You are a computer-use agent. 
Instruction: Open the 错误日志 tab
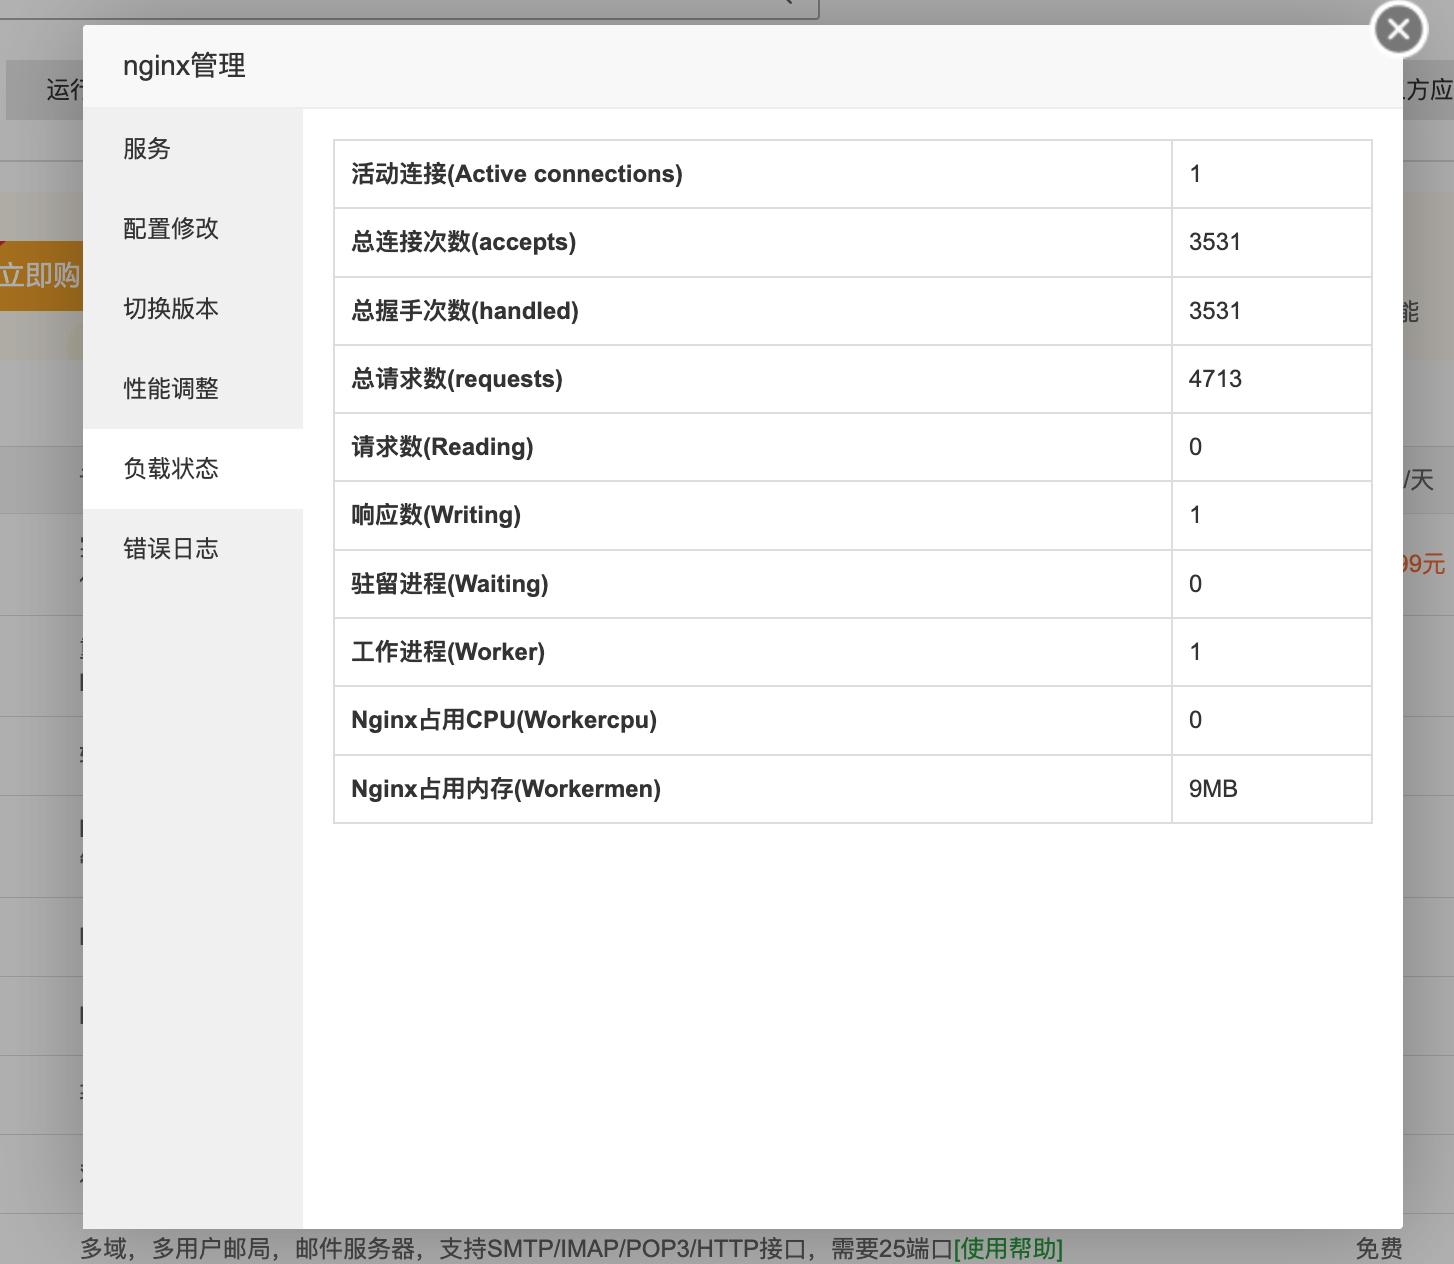(x=193, y=549)
